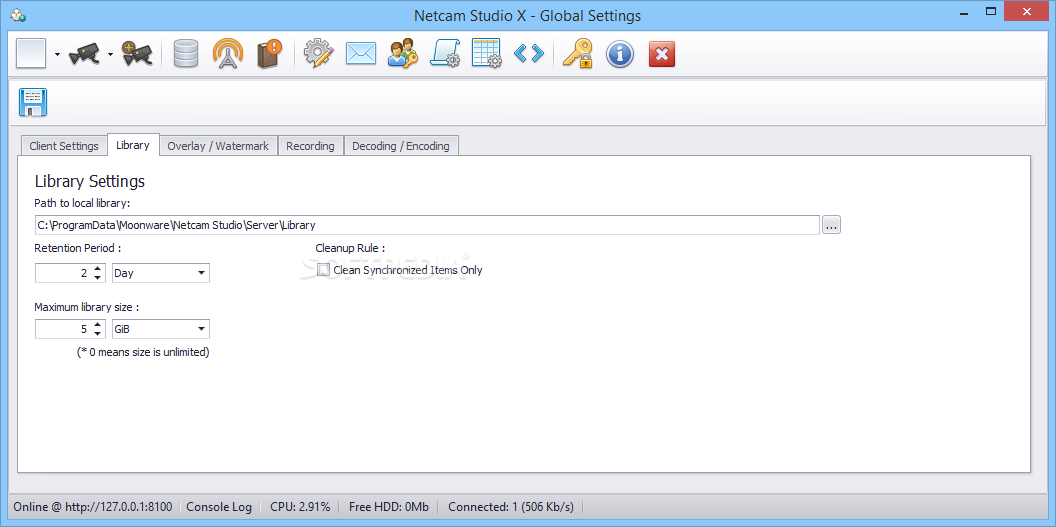Open the Console Log in status bar
The height and width of the screenshot is (527, 1056).
(x=219, y=507)
